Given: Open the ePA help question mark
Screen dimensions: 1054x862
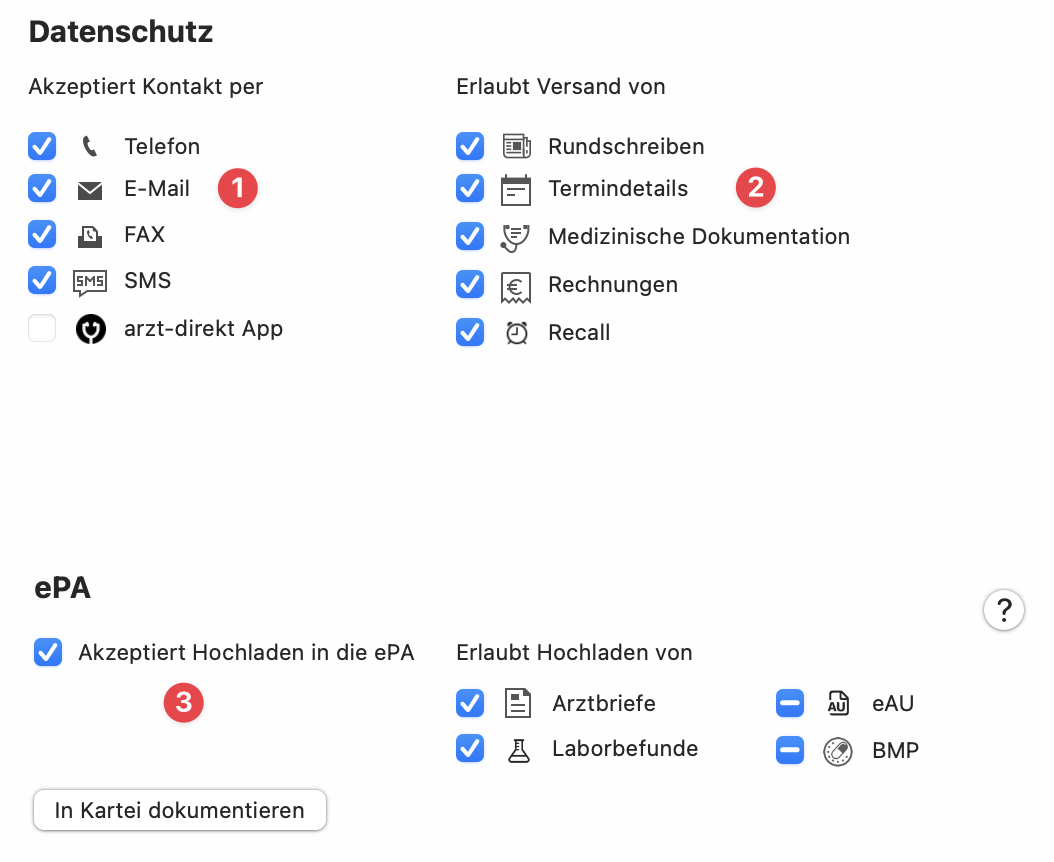Looking at the screenshot, I should click(x=1004, y=610).
